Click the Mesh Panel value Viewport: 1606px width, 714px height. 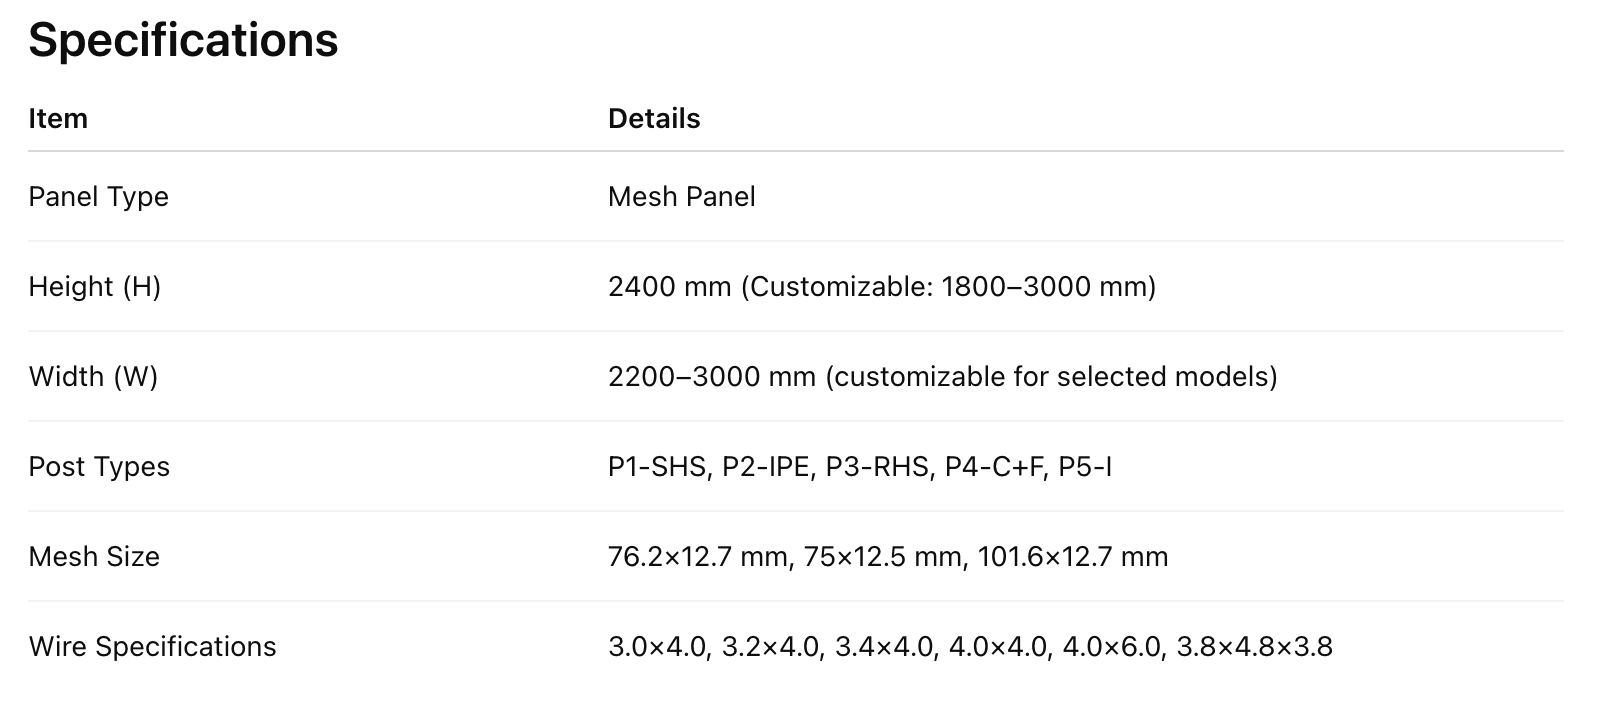[681, 197]
